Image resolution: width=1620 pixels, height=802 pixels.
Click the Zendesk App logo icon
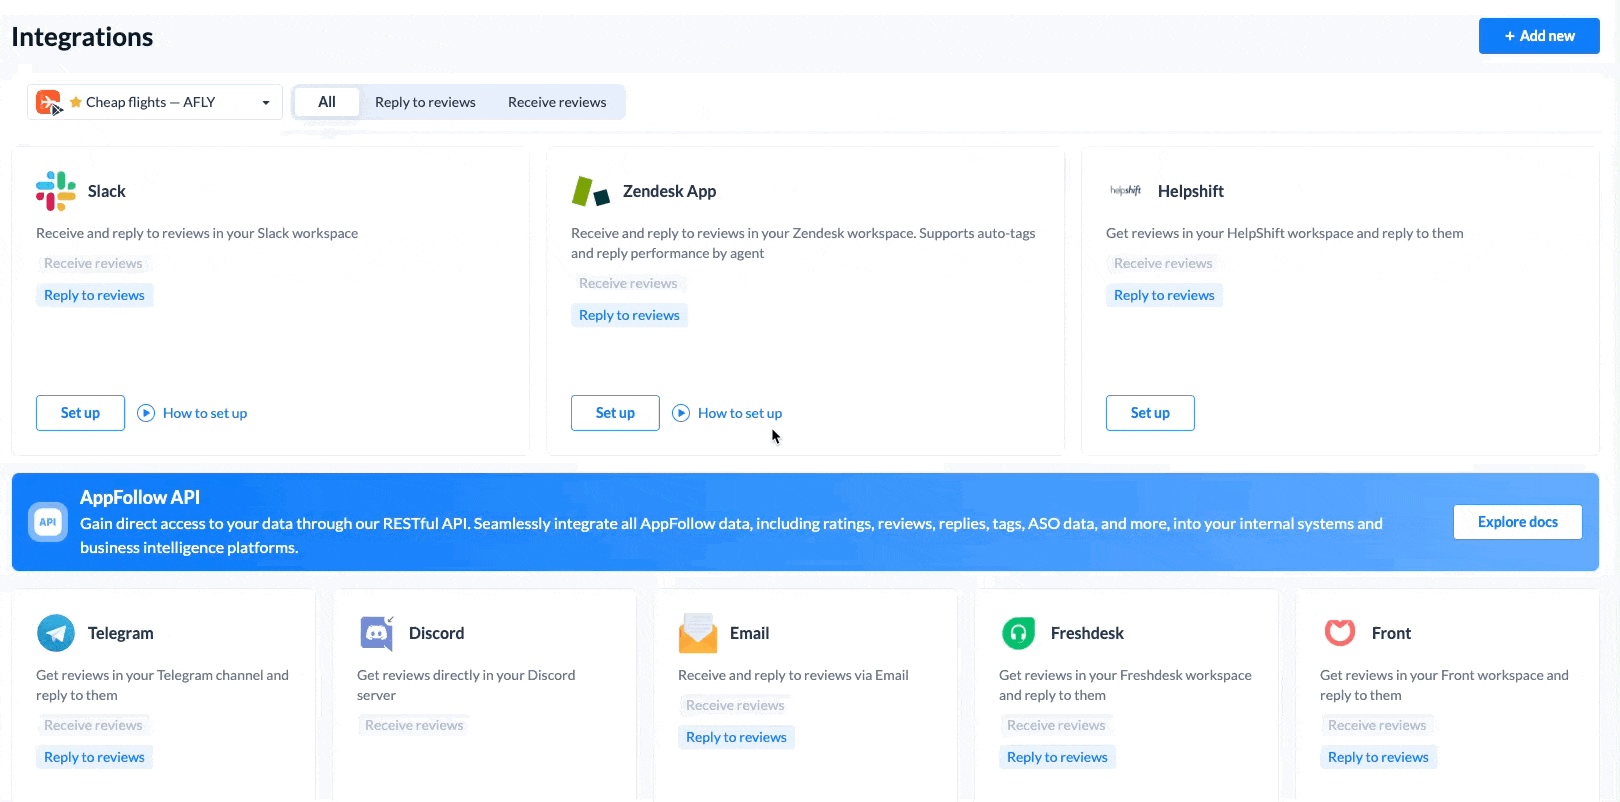click(x=591, y=191)
